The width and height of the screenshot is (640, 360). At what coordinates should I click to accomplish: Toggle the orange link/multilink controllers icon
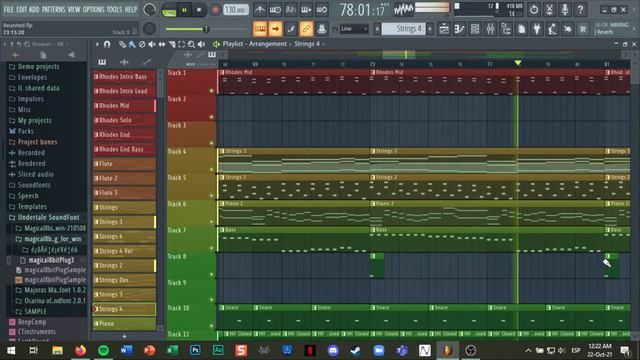(306, 29)
